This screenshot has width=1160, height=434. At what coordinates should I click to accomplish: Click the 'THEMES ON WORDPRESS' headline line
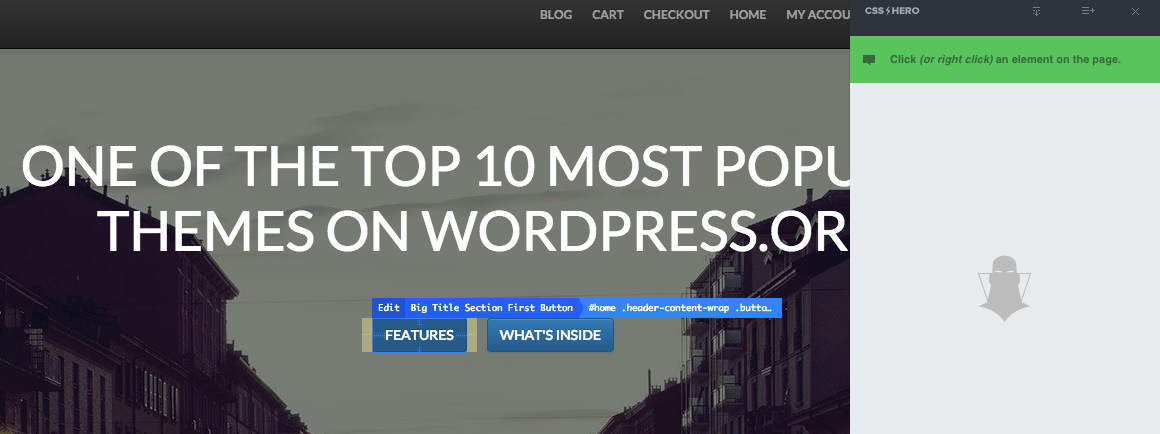click(471, 230)
